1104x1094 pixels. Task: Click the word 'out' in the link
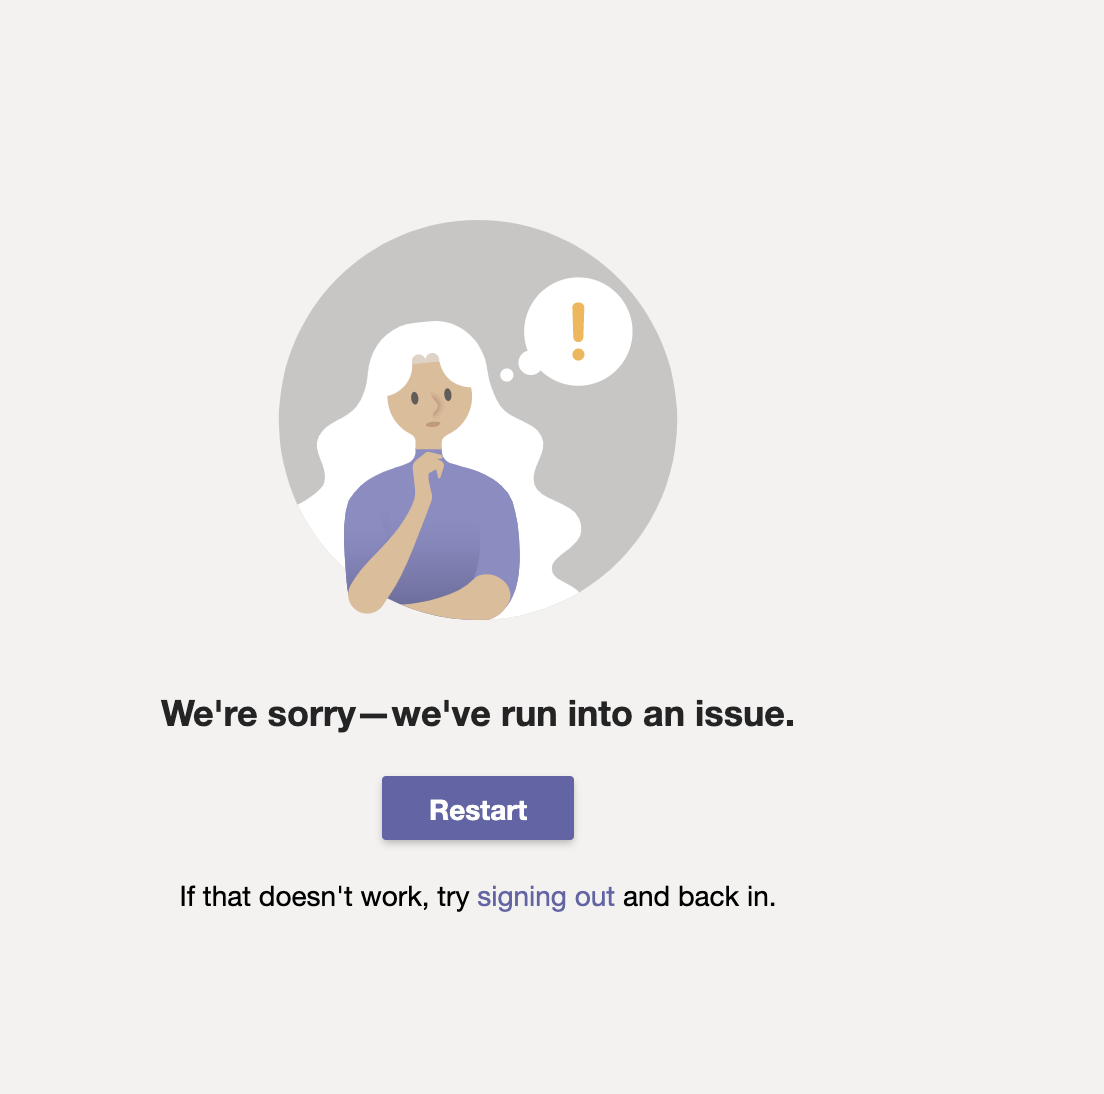pos(595,897)
